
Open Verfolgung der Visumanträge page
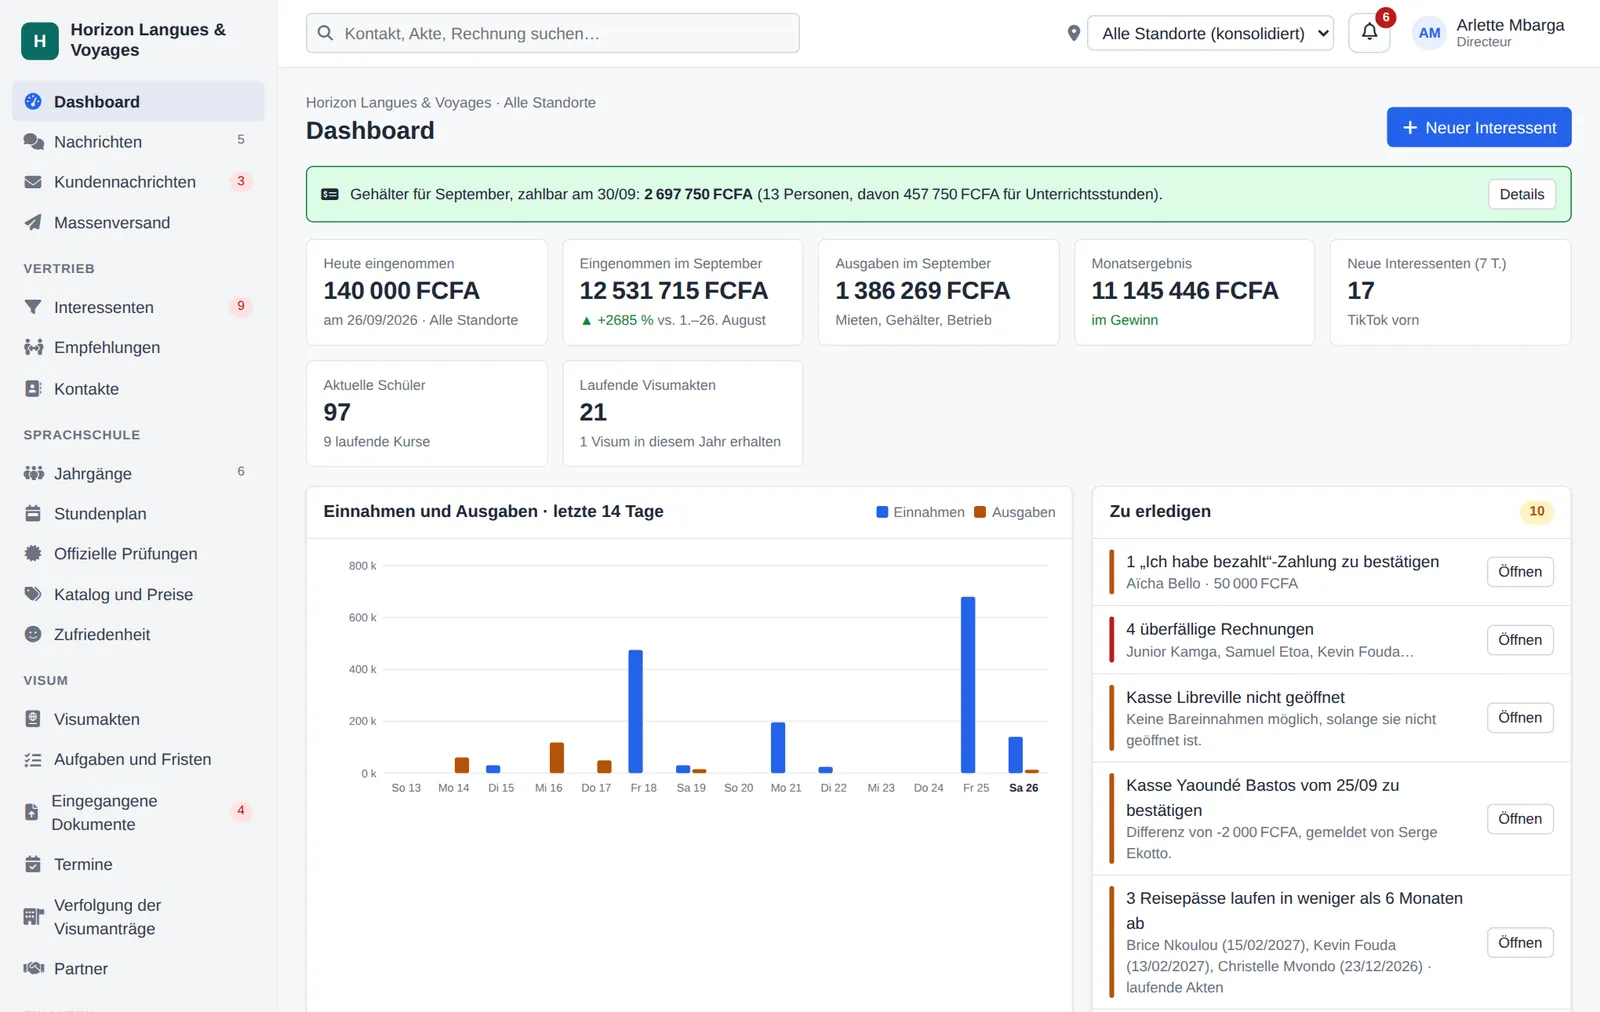(x=138, y=917)
